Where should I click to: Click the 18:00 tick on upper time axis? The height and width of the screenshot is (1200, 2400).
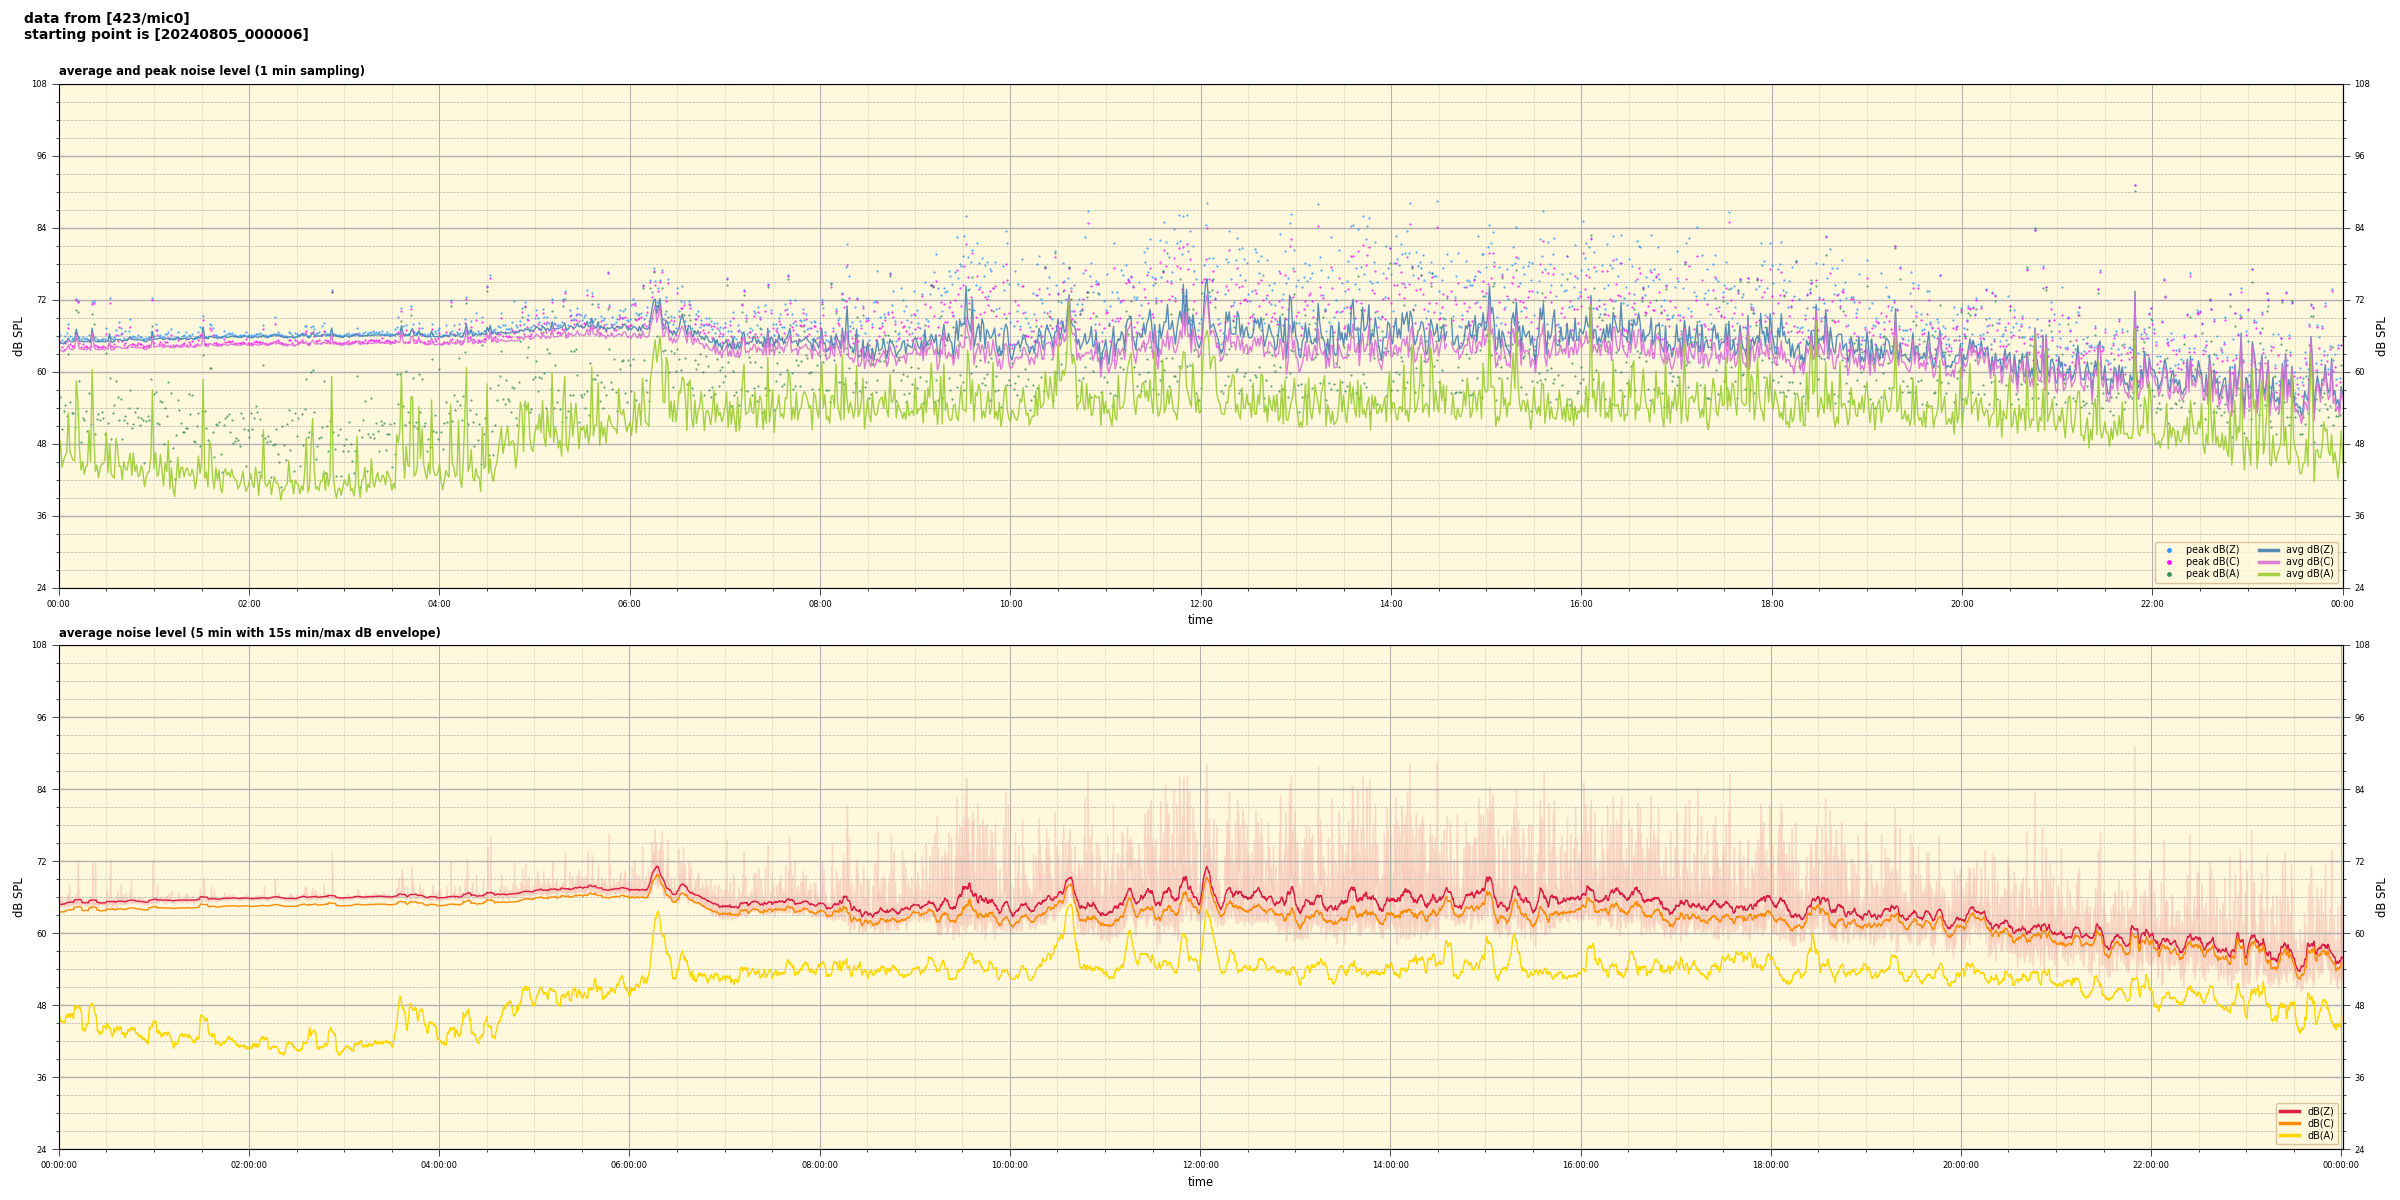click(x=1772, y=604)
